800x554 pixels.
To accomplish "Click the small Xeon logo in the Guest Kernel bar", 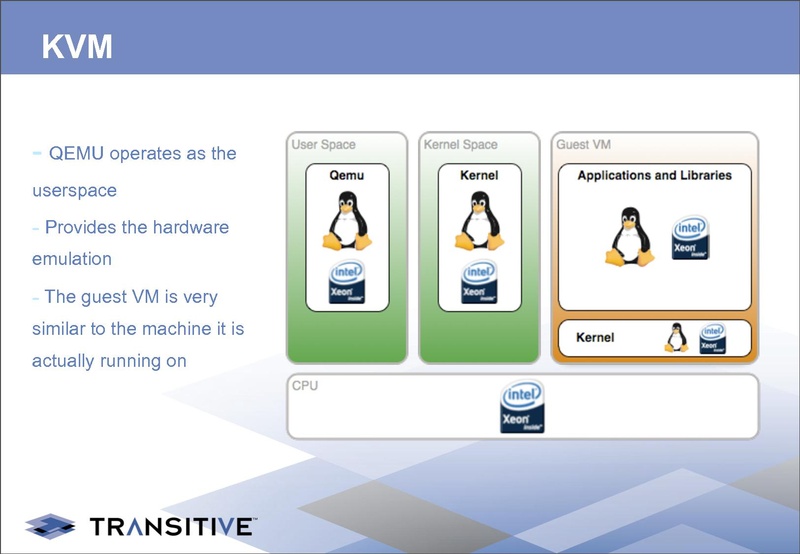I will tap(713, 339).
